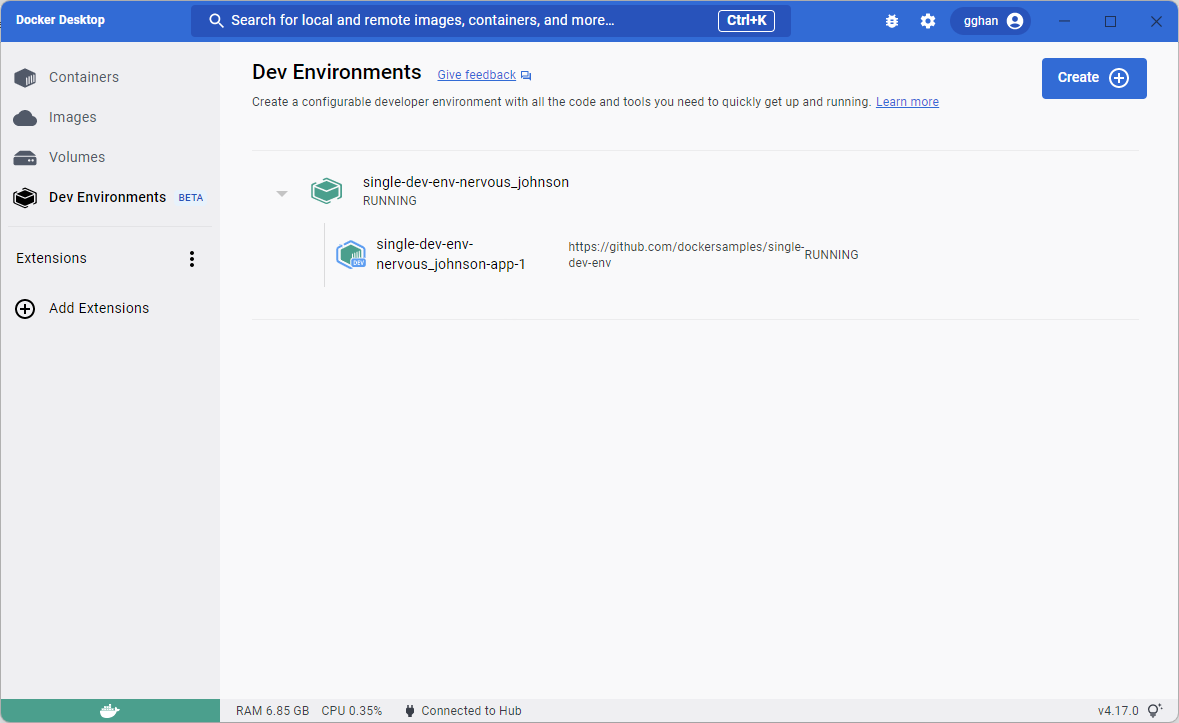Click the Containers icon in the sidebar
This screenshot has width=1179, height=723.
(x=25, y=77)
